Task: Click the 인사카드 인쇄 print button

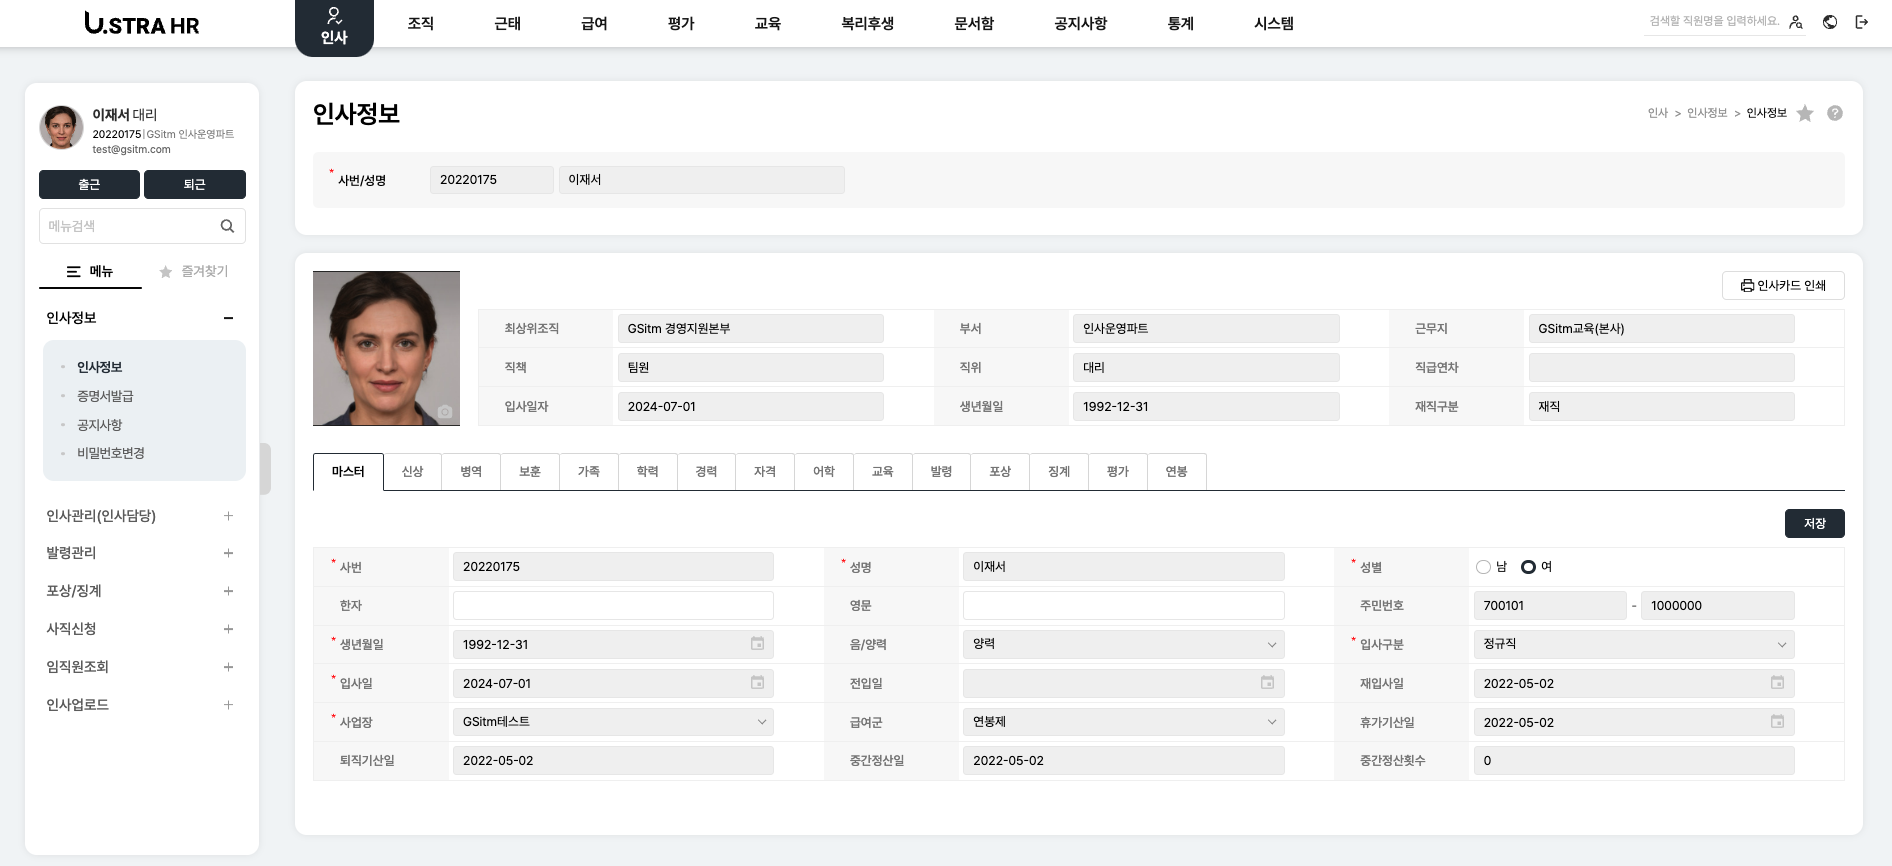Action: click(x=1783, y=285)
